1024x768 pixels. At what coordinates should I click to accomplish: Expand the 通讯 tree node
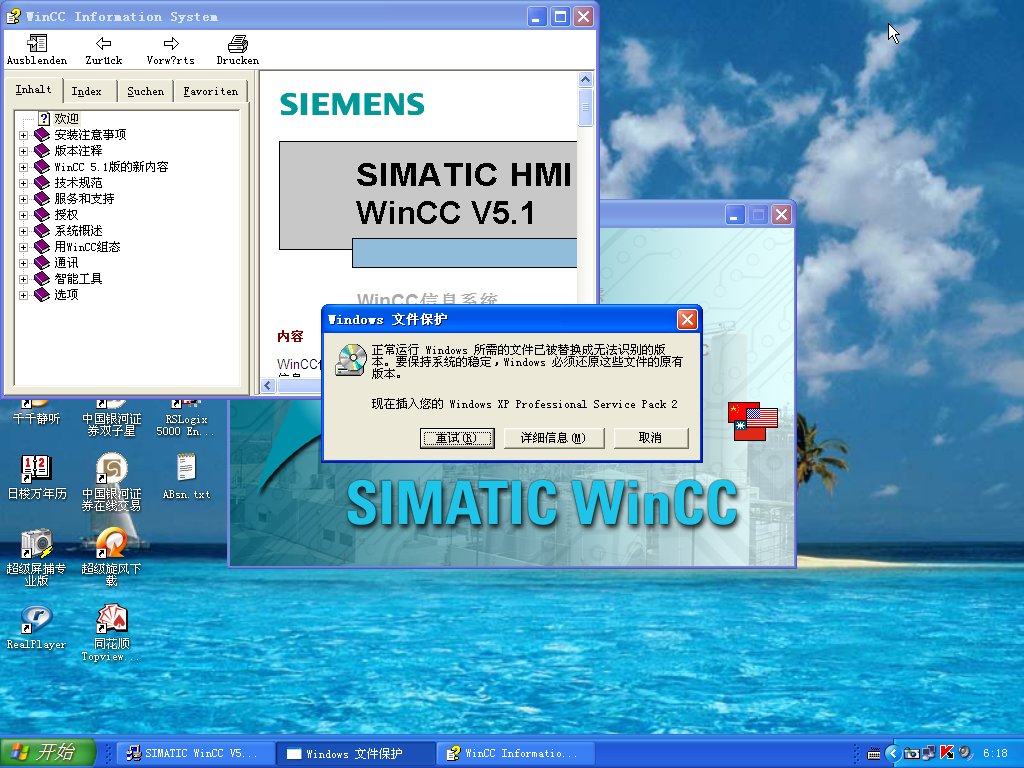(x=24, y=263)
